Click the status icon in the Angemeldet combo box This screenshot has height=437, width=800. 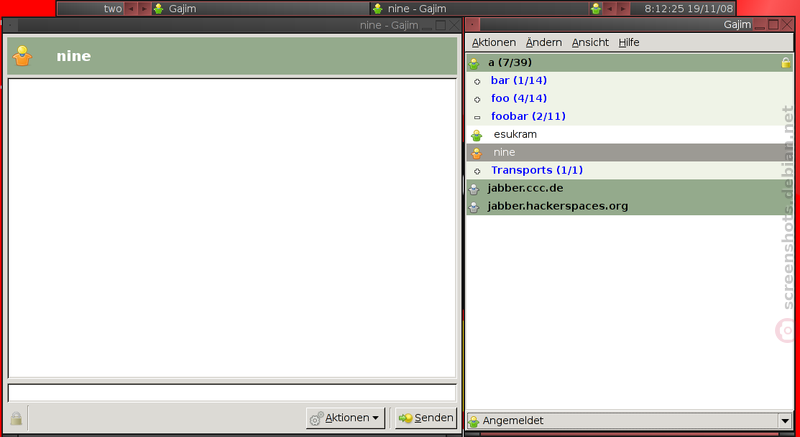click(x=474, y=421)
